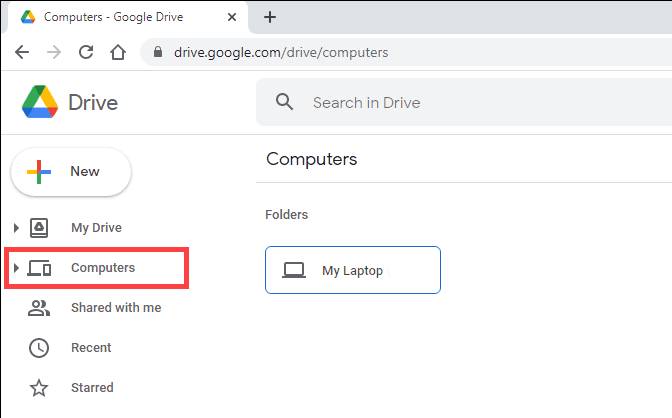
Task: Expand the My Drive tree arrow
Action: pos(16,228)
